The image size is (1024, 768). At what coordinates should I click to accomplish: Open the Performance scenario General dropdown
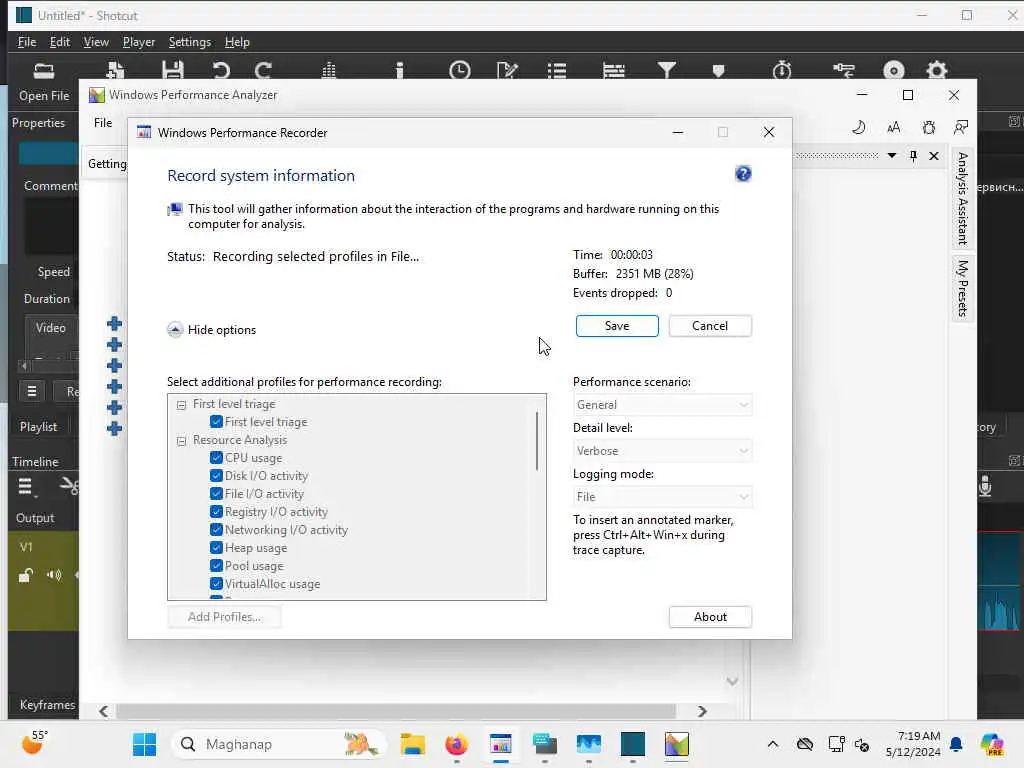coord(662,405)
